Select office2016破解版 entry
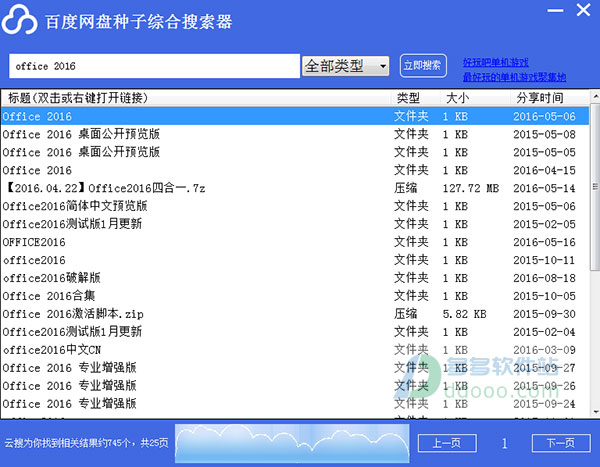The width and height of the screenshot is (600, 467). (x=295, y=278)
